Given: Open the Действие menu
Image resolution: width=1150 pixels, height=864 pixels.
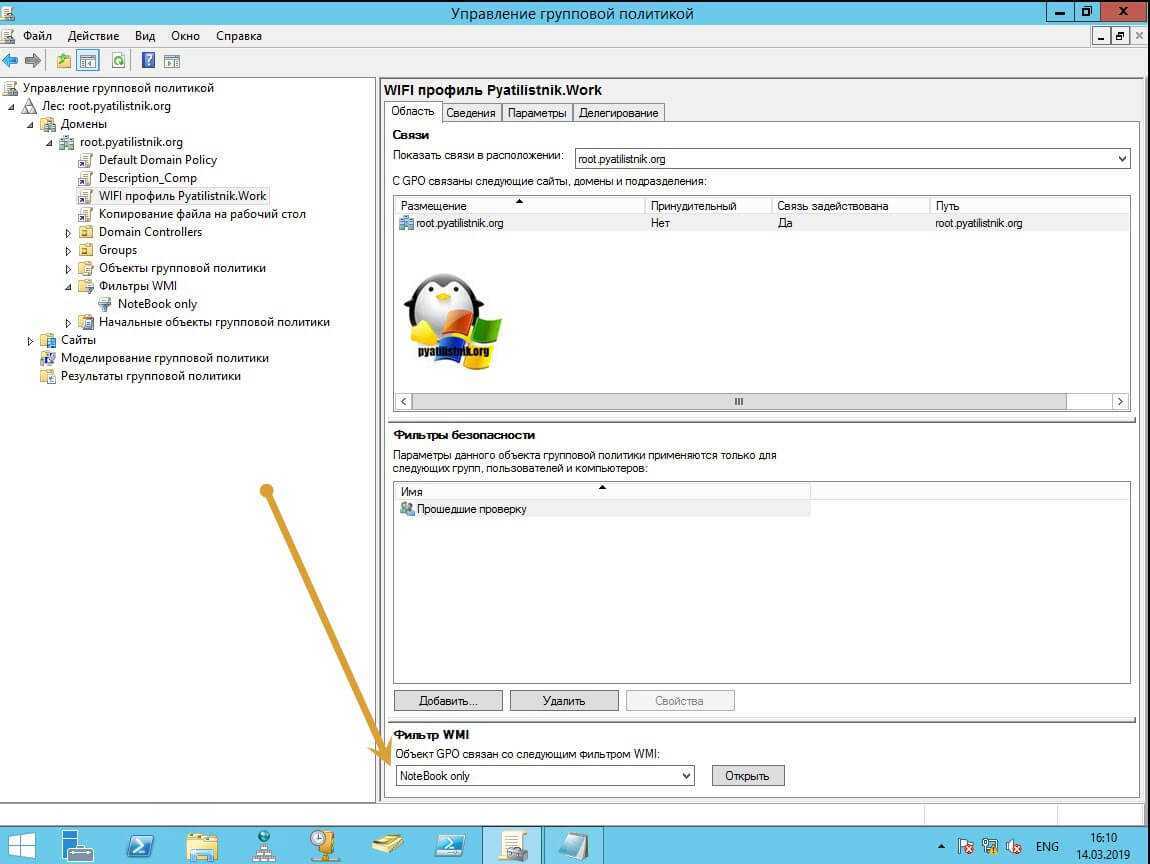Looking at the screenshot, I should (93, 36).
